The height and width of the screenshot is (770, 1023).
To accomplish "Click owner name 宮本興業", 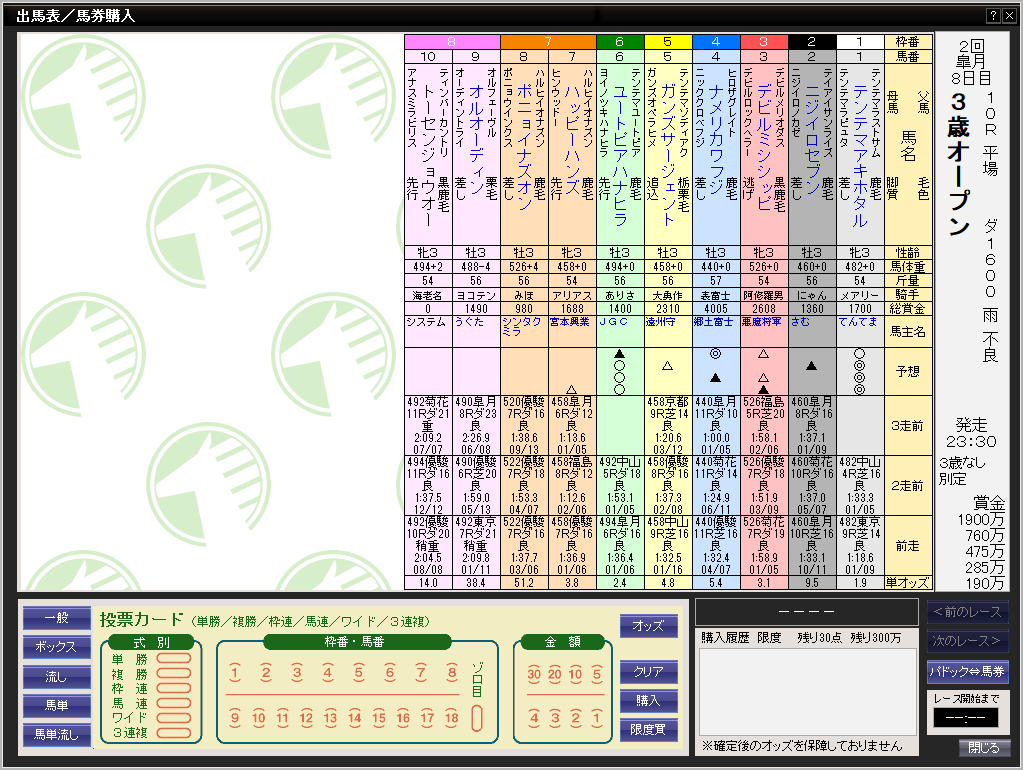I will point(570,322).
